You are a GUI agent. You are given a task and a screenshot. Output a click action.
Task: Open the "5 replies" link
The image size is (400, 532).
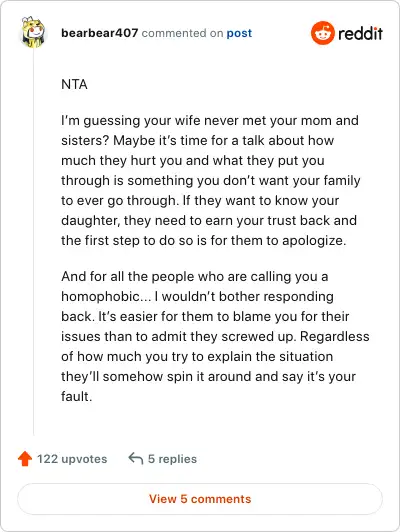(172, 459)
